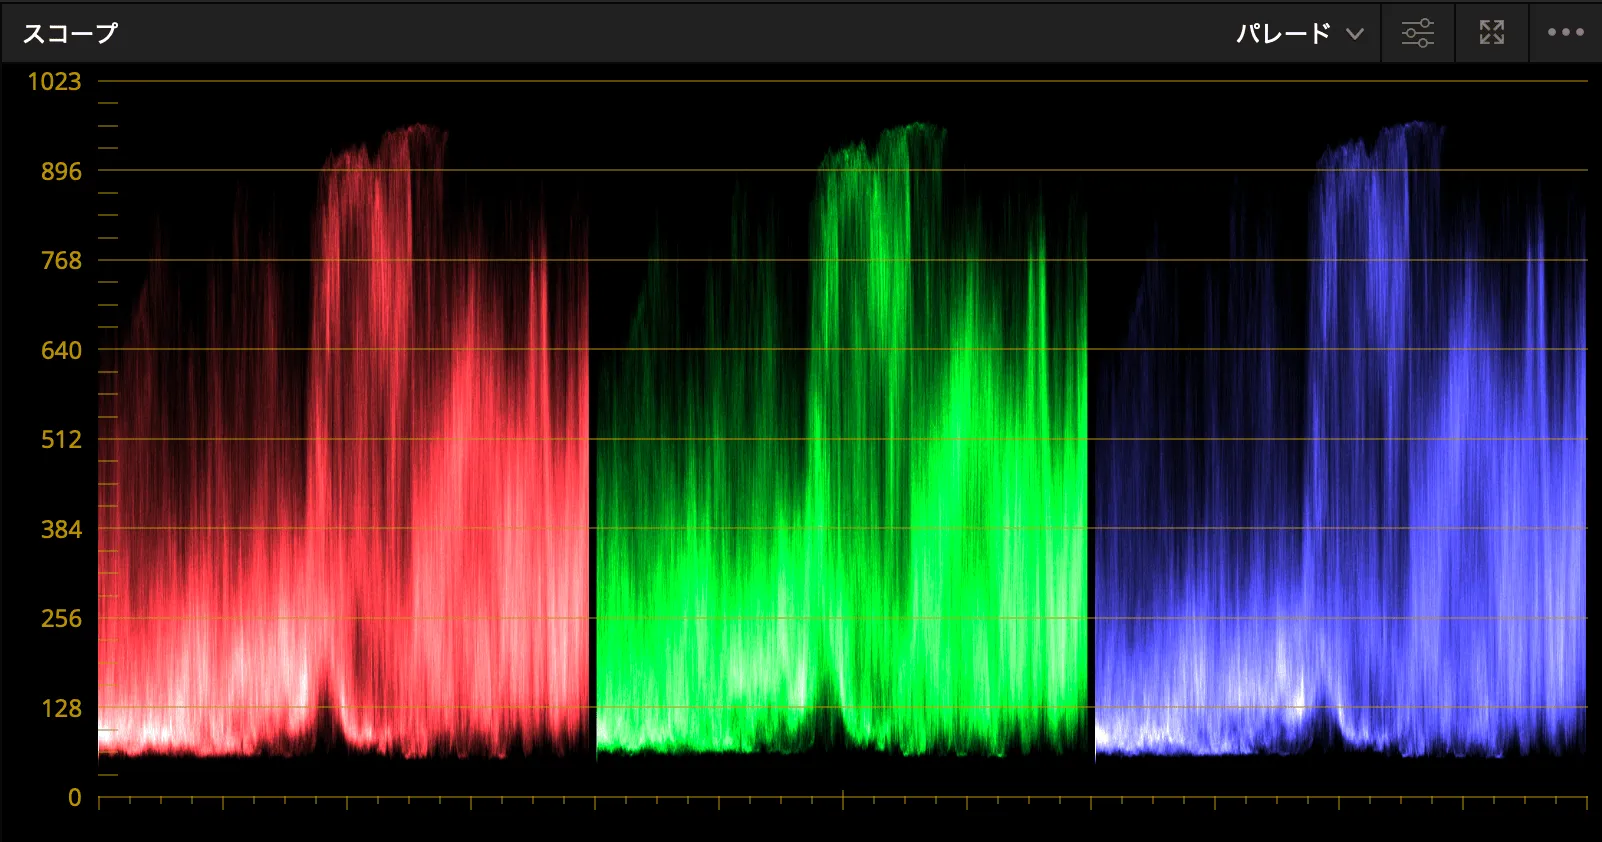
Task: Click the 0 scale label
Action: click(x=74, y=798)
